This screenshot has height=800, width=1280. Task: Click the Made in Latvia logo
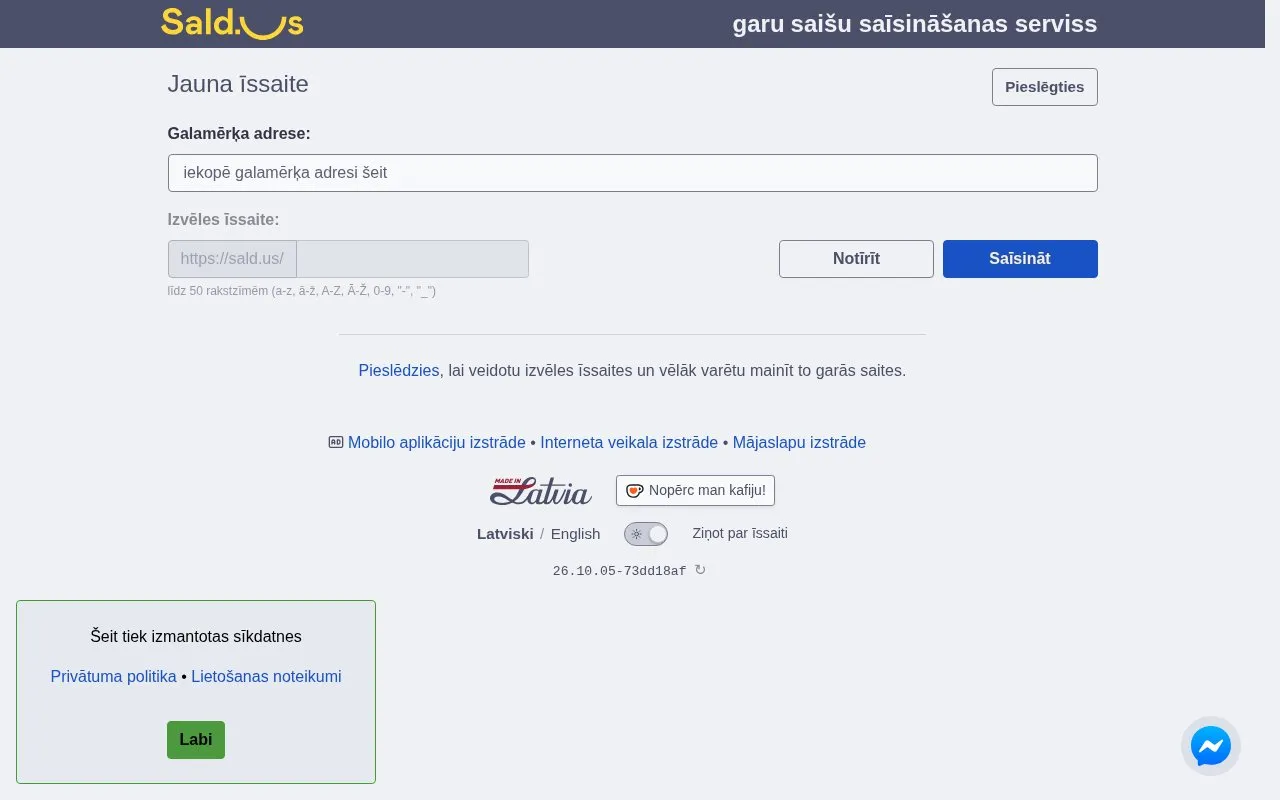pyautogui.click(x=541, y=491)
